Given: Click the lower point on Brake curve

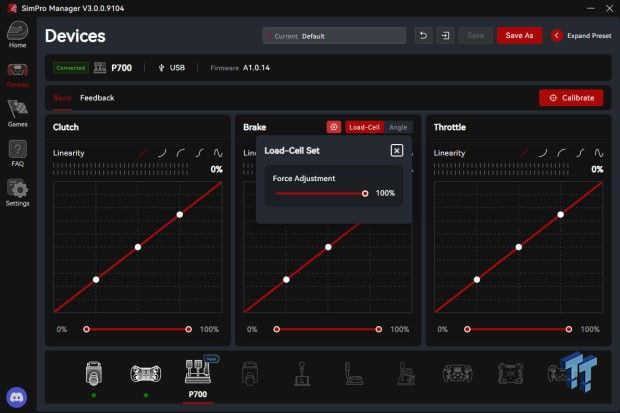Looking at the screenshot, I should pos(286,279).
